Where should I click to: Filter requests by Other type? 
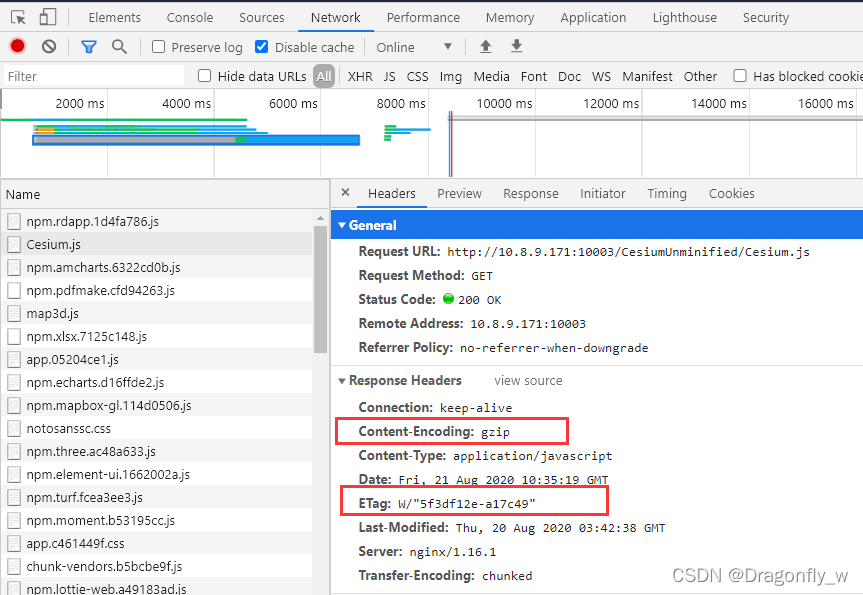[x=701, y=77]
